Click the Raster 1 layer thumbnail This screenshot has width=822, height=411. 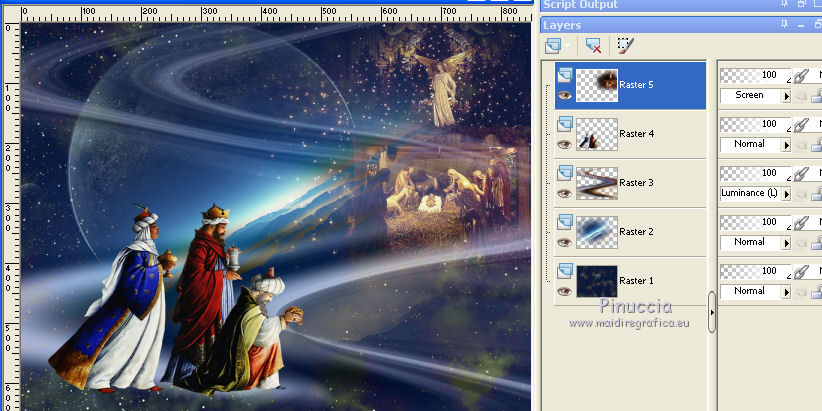point(597,281)
